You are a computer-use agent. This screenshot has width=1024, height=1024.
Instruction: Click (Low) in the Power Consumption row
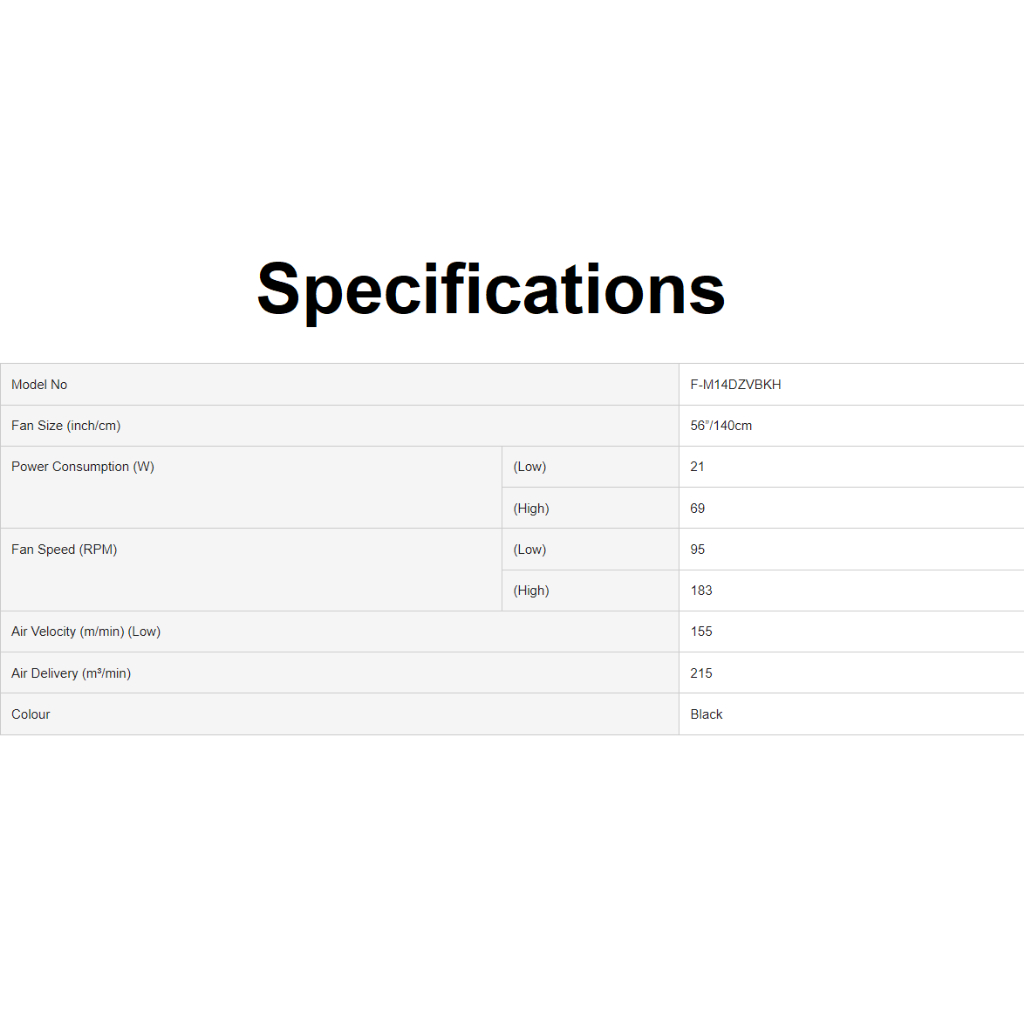click(530, 467)
